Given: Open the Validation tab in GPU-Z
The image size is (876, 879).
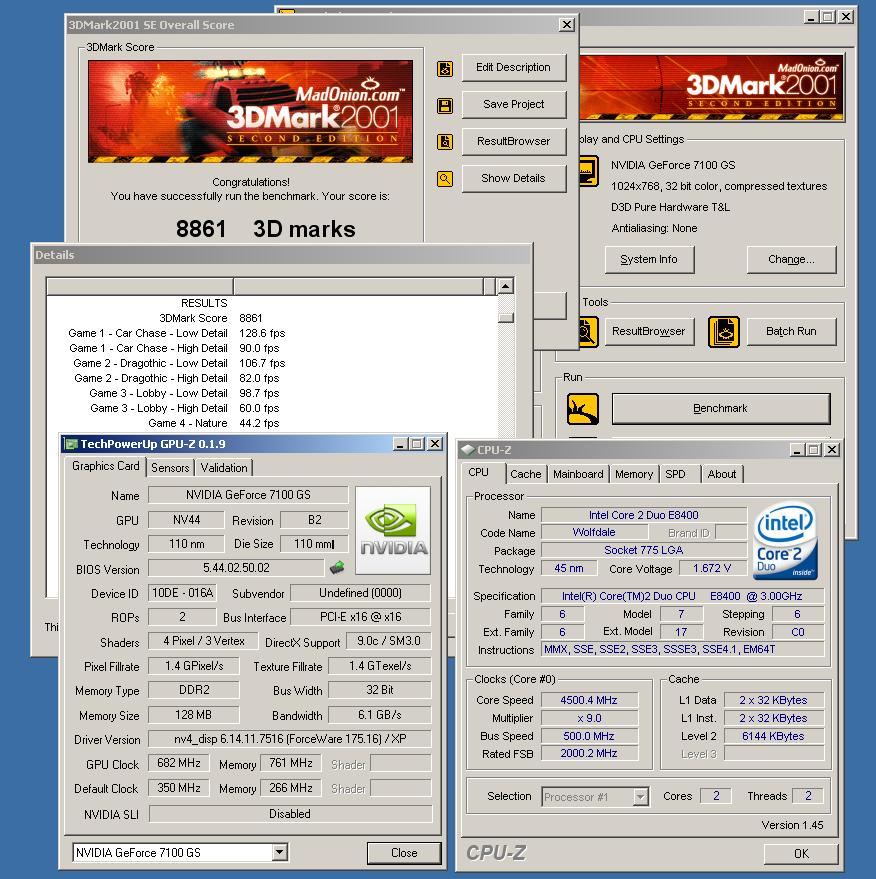Looking at the screenshot, I should tap(224, 468).
